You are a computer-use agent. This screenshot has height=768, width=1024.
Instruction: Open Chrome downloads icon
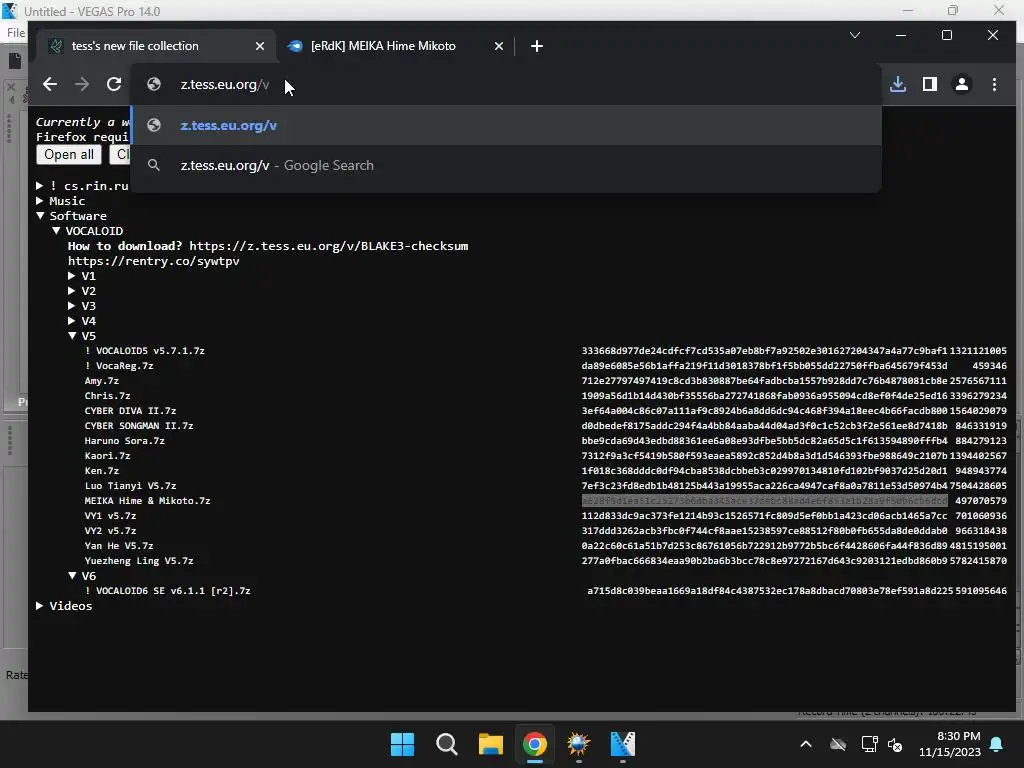(x=898, y=84)
